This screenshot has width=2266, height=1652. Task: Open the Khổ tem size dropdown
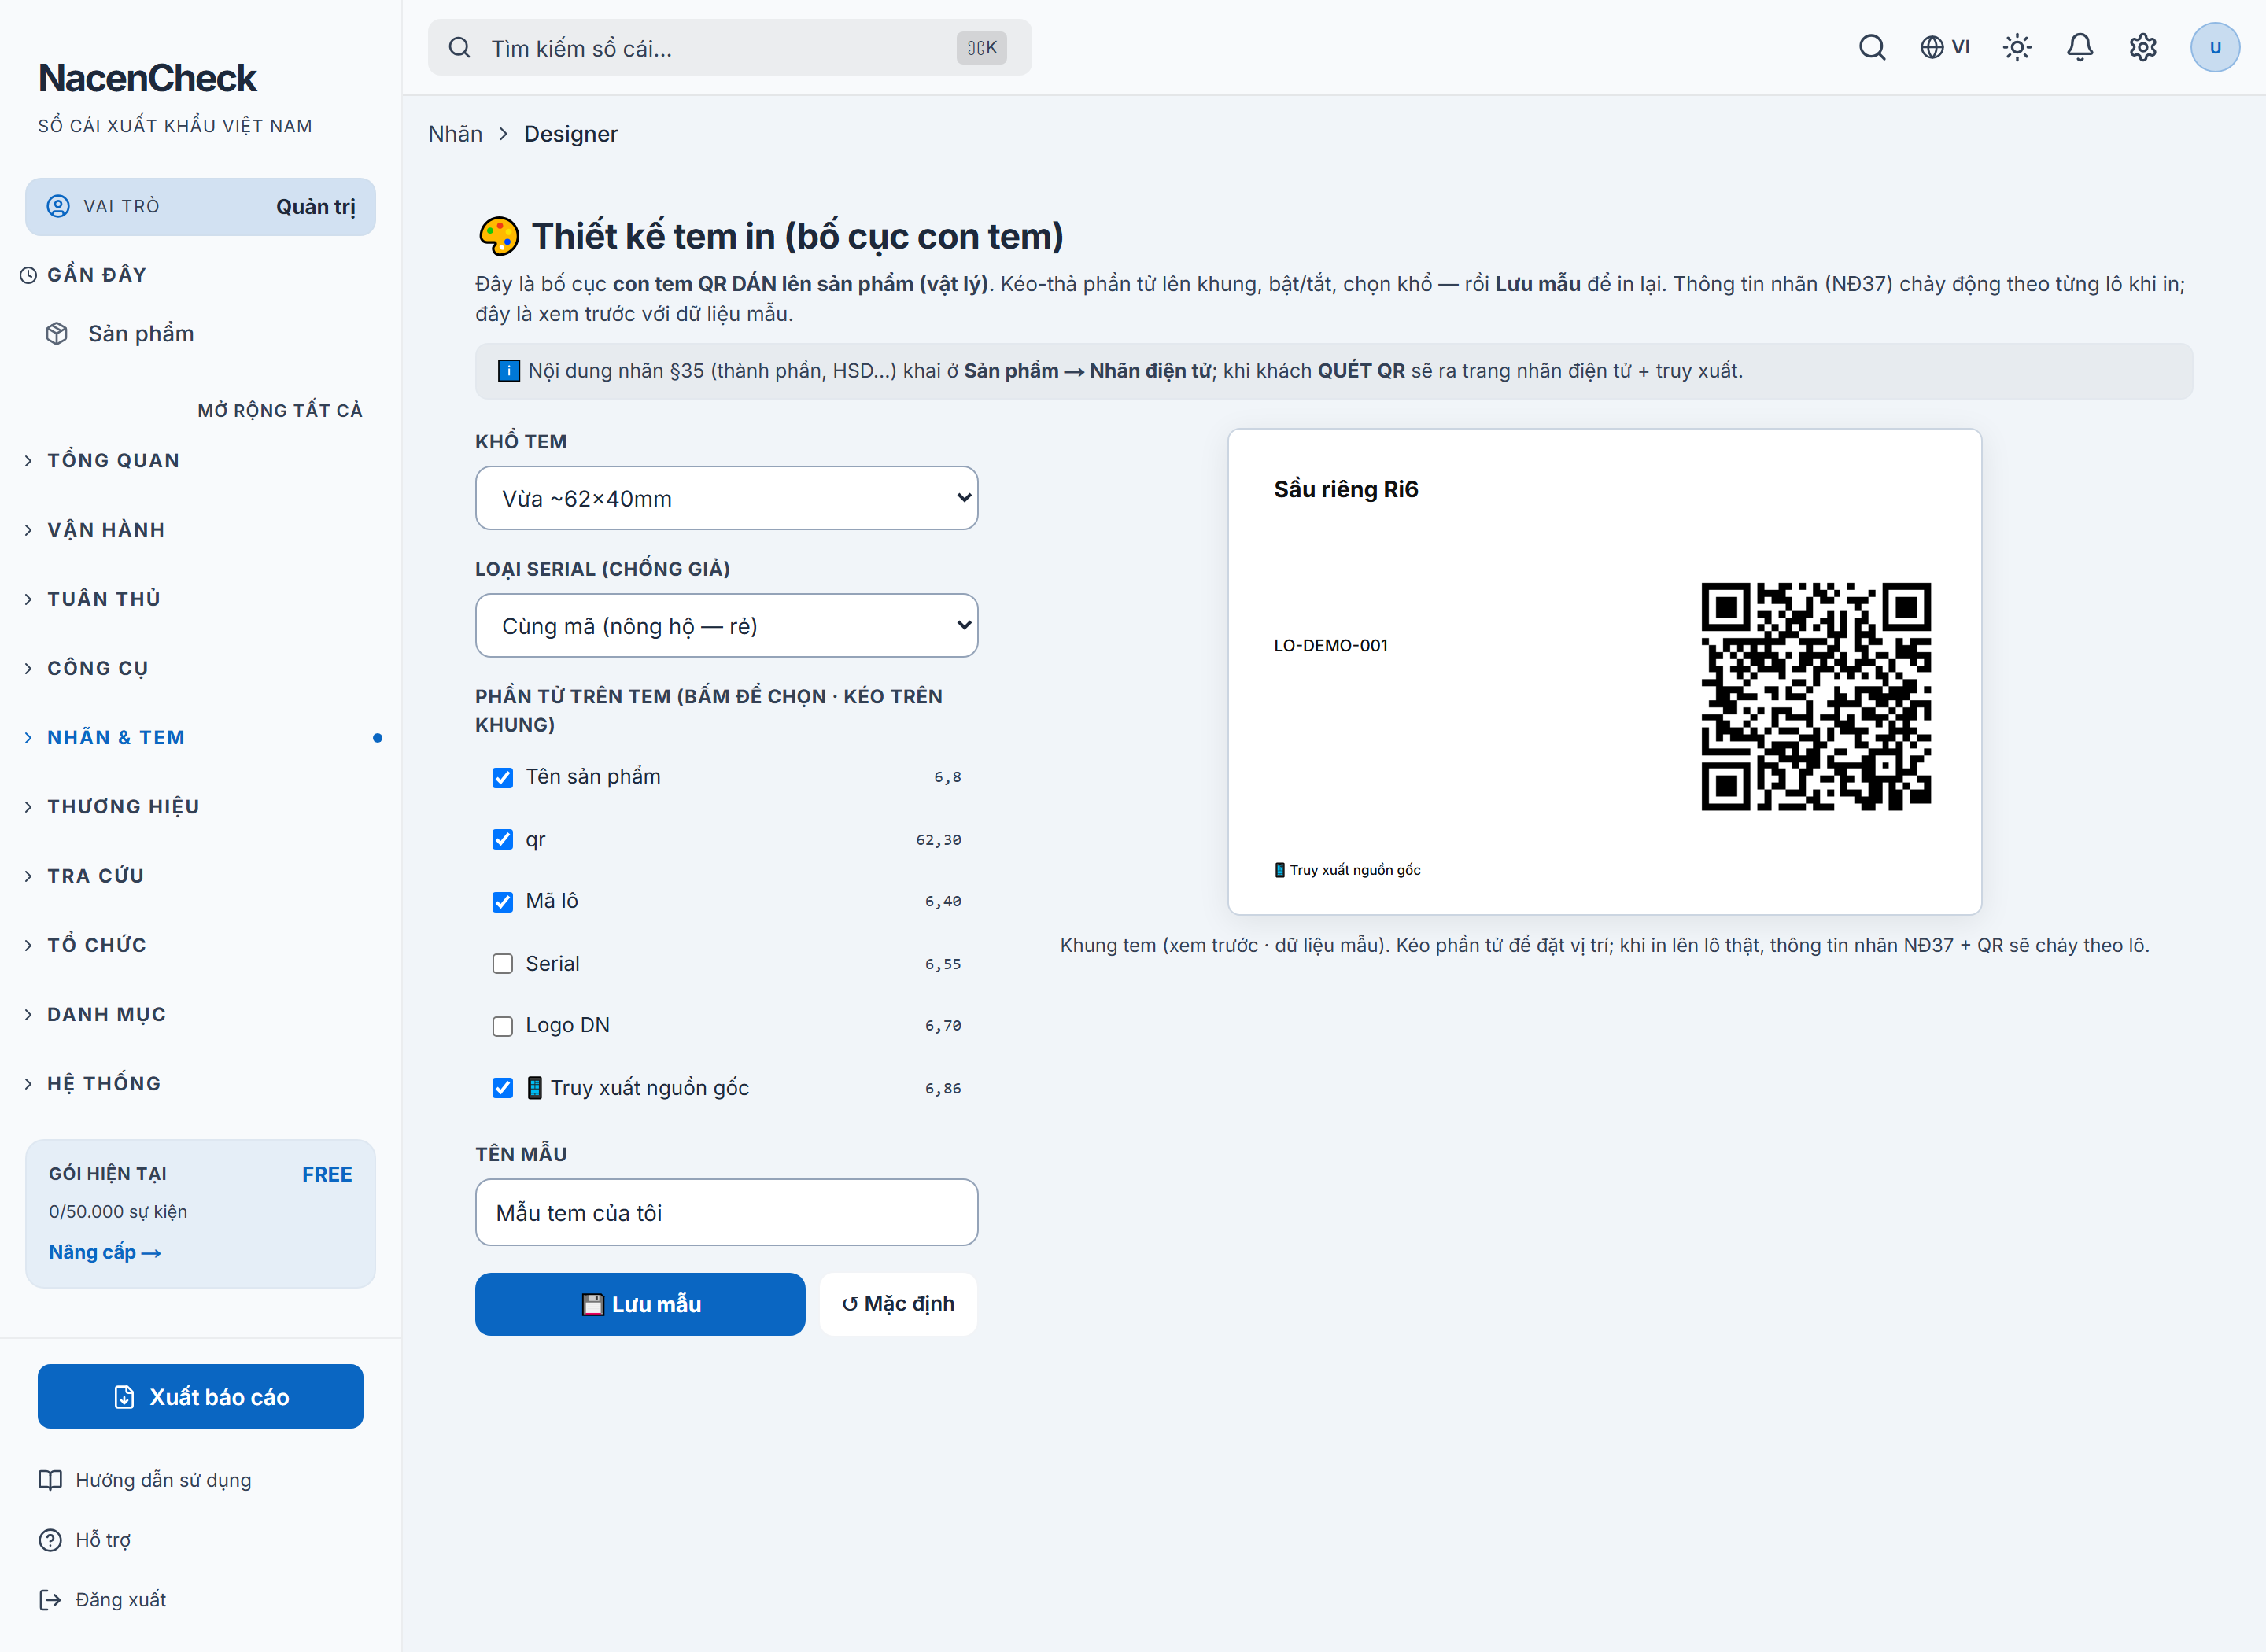(x=726, y=498)
